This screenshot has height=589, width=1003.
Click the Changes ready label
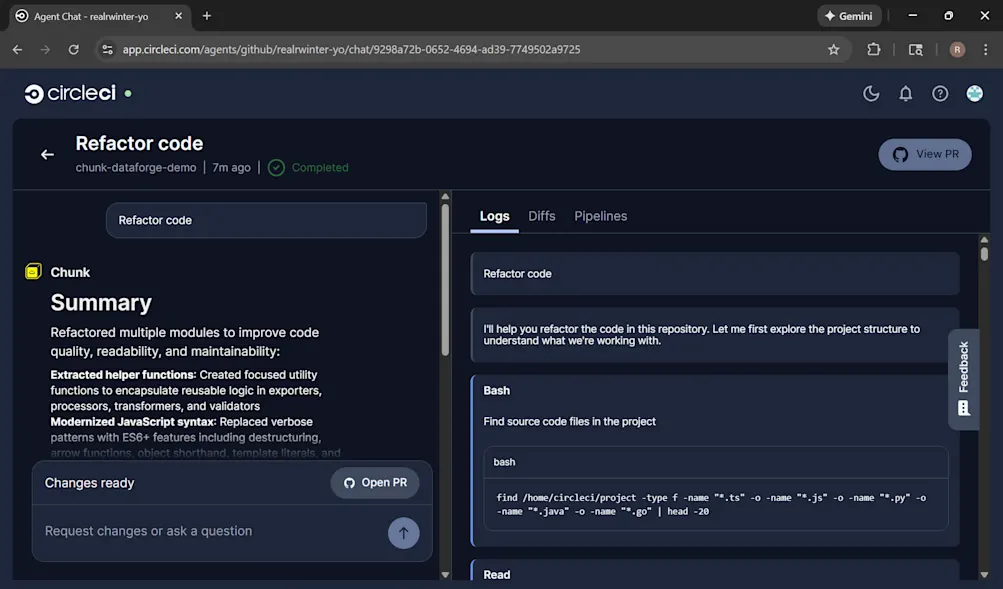pos(90,483)
